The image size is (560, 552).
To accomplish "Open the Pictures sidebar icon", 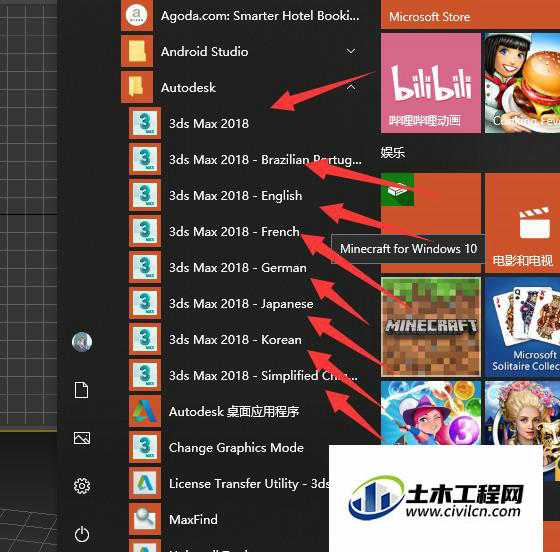I will (82, 438).
